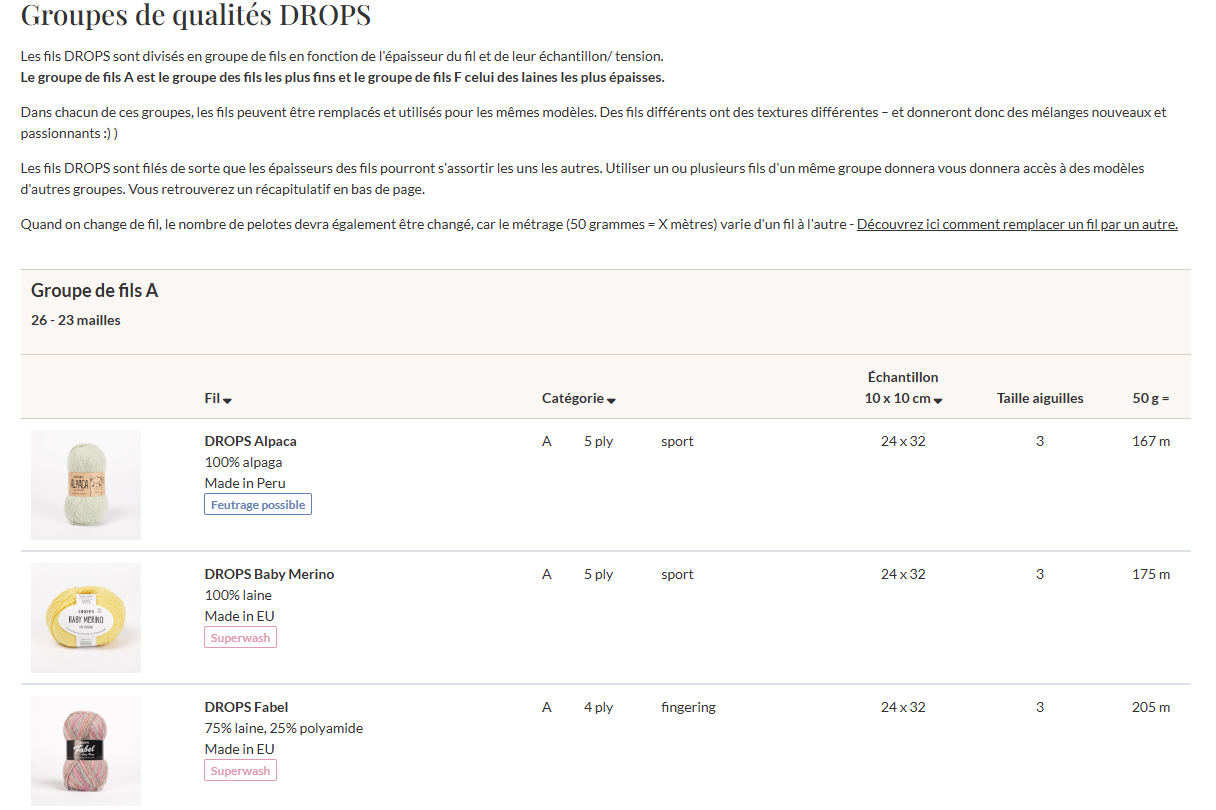Select the 205 m value for Fabel

tap(1151, 707)
